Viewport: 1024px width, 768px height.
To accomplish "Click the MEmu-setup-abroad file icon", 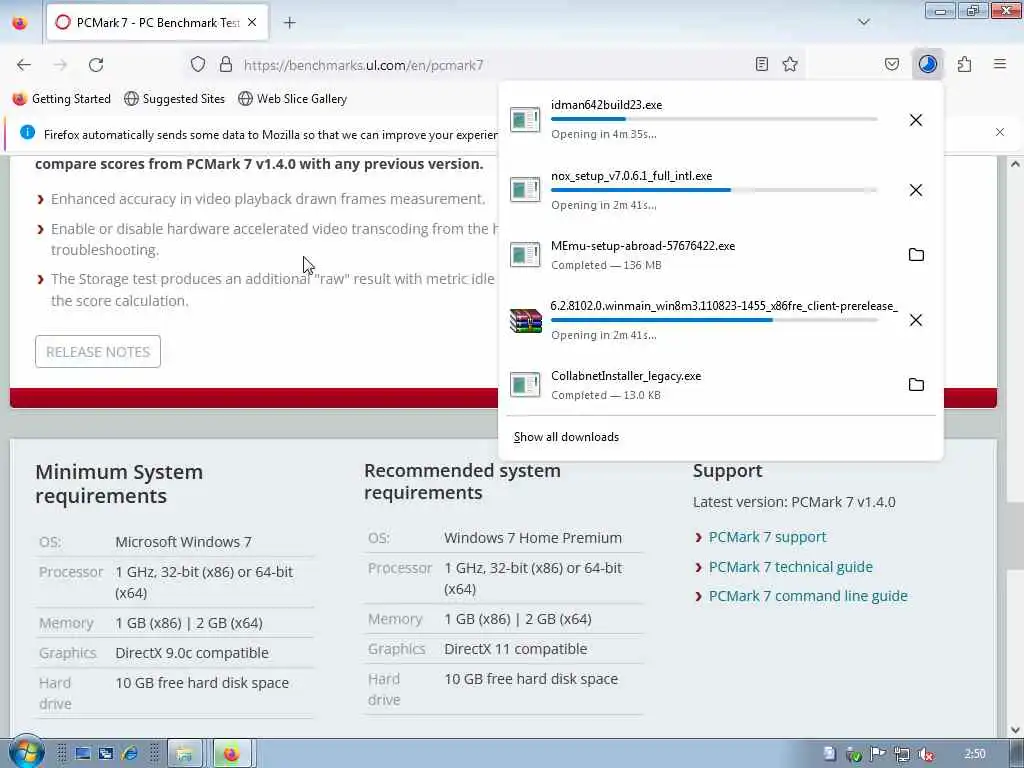I will pyautogui.click(x=525, y=255).
